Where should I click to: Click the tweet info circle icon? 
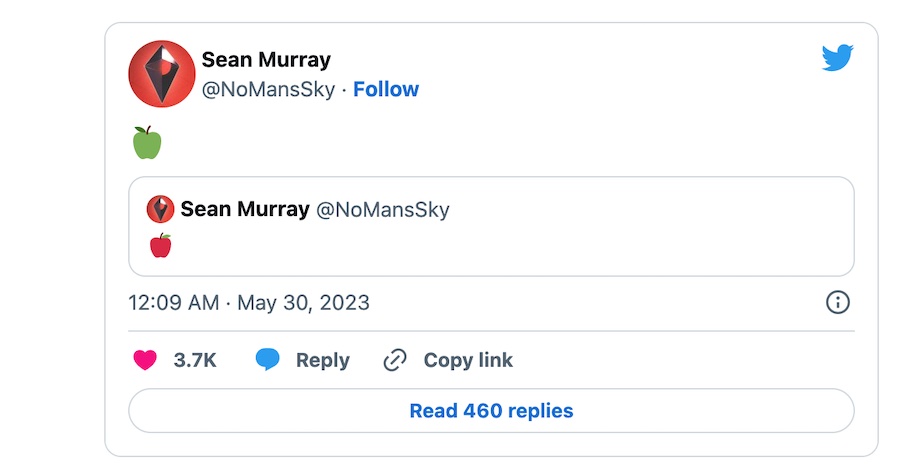[837, 302]
